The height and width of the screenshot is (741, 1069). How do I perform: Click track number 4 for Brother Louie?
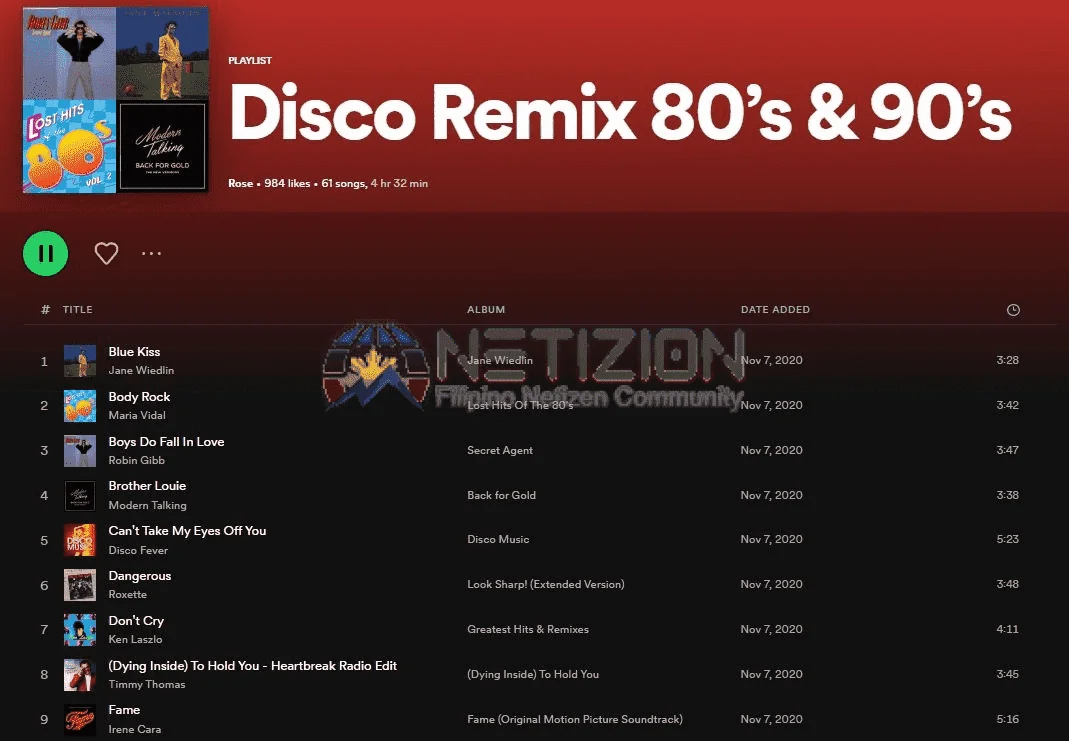(44, 496)
